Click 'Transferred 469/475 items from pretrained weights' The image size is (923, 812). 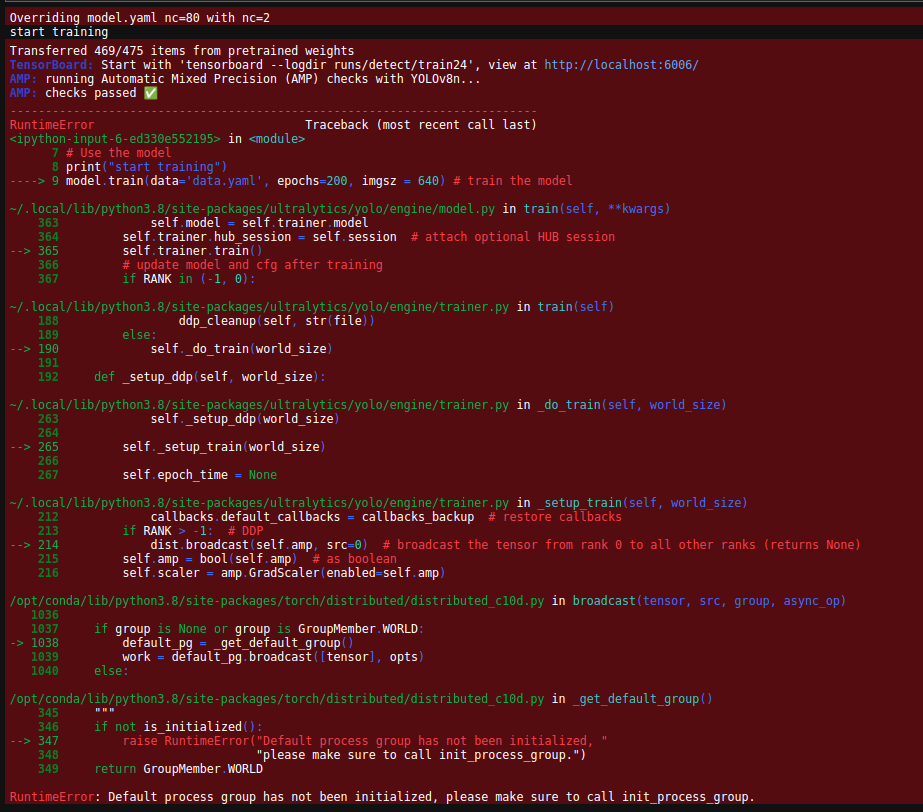(x=182, y=51)
